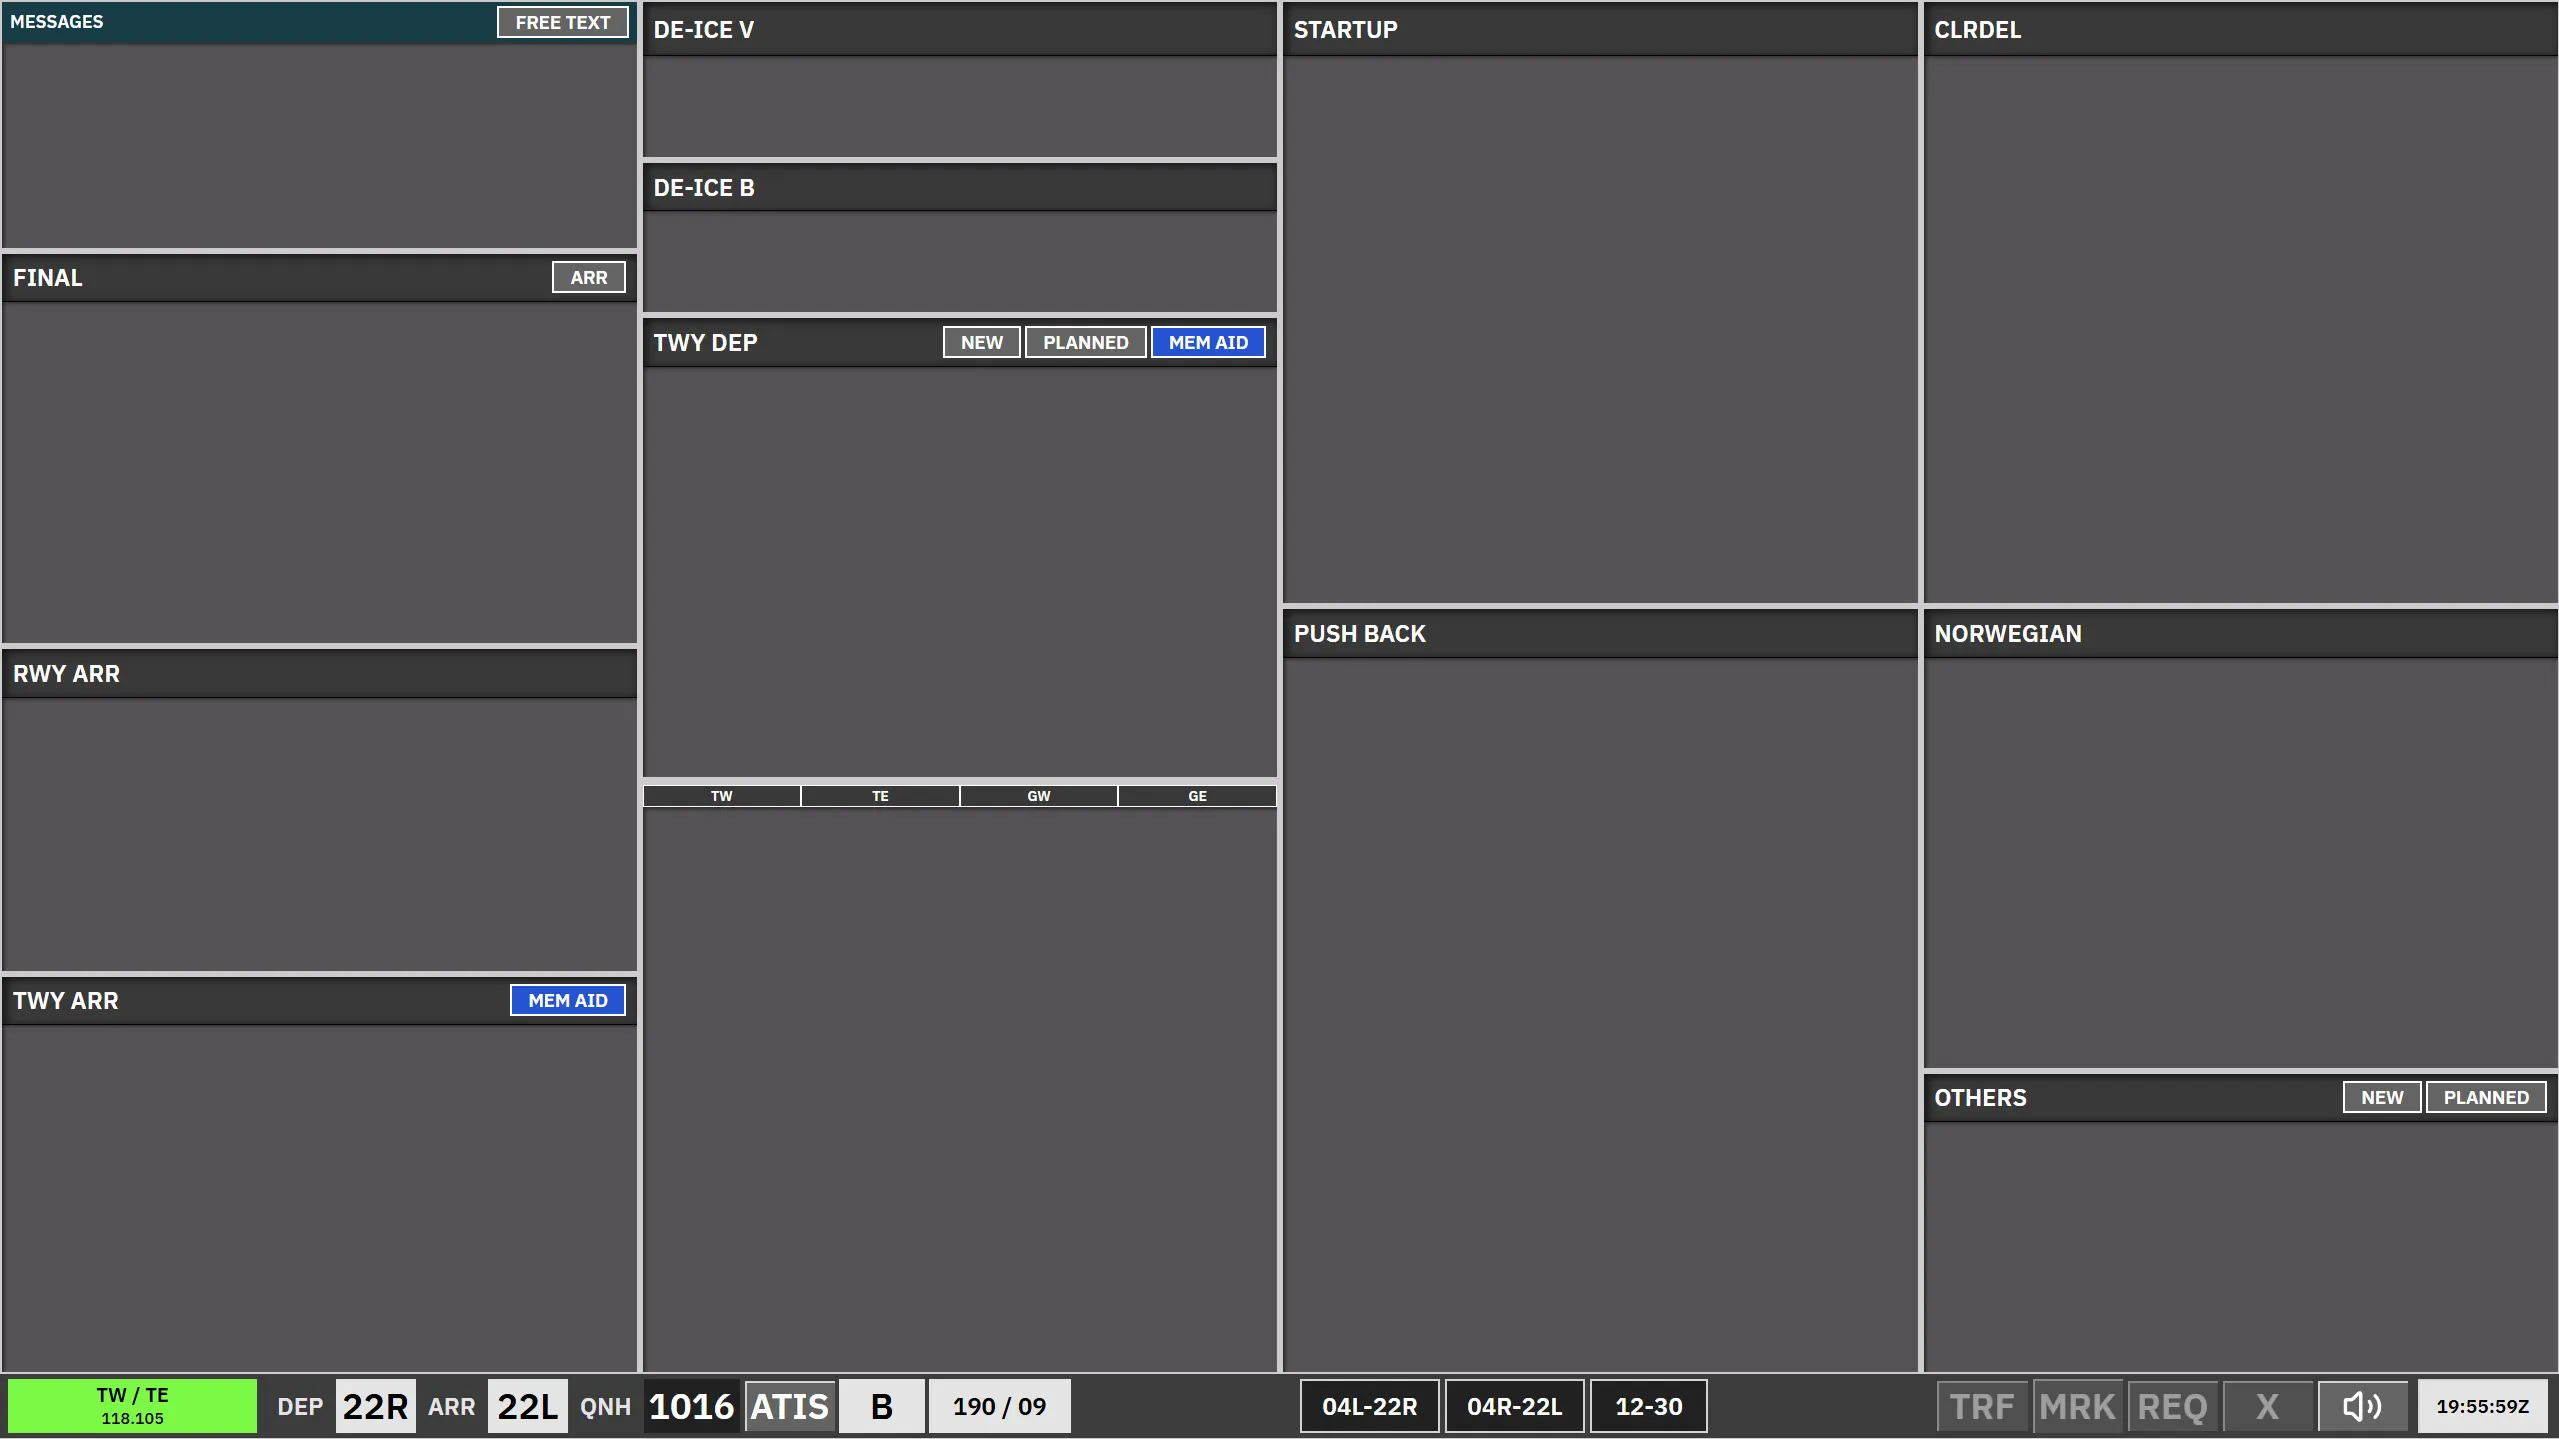Viewport: 2559px width, 1439px height.
Task: Click the REQ button
Action: click(x=2172, y=1406)
